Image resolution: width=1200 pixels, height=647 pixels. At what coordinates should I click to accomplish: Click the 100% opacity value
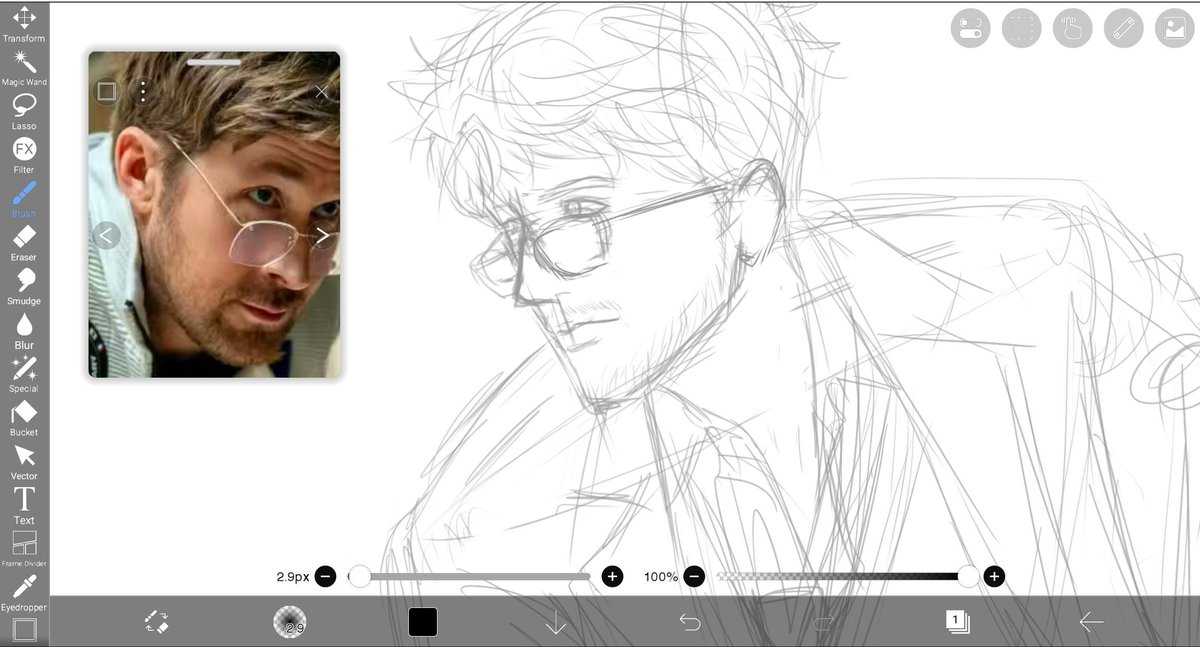pos(660,577)
